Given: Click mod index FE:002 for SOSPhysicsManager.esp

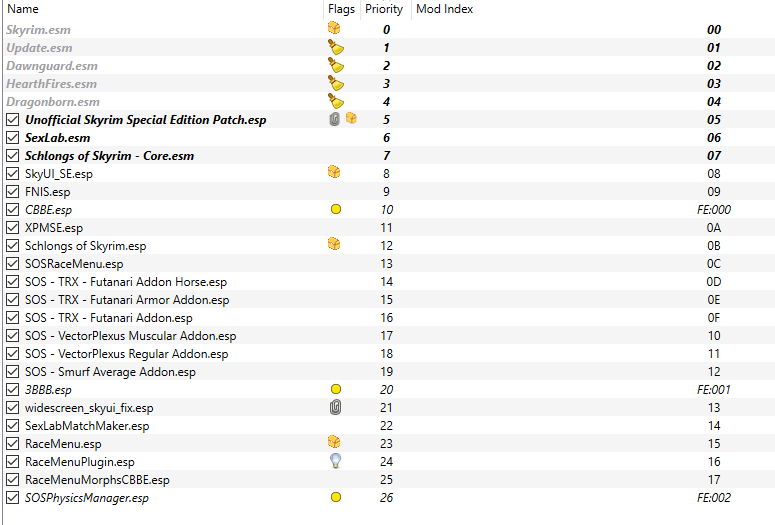Looking at the screenshot, I should 714,498.
